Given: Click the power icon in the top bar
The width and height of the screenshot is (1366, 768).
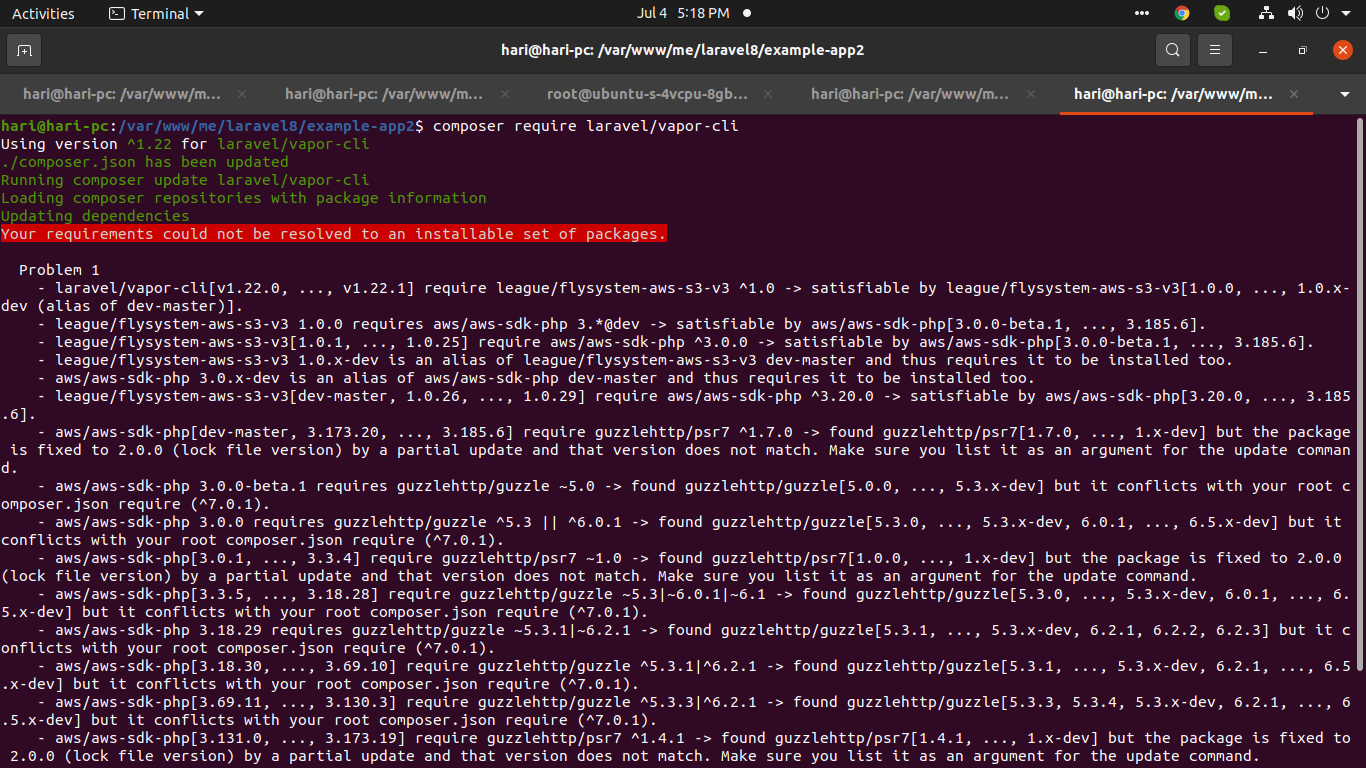Looking at the screenshot, I should pos(1321,13).
